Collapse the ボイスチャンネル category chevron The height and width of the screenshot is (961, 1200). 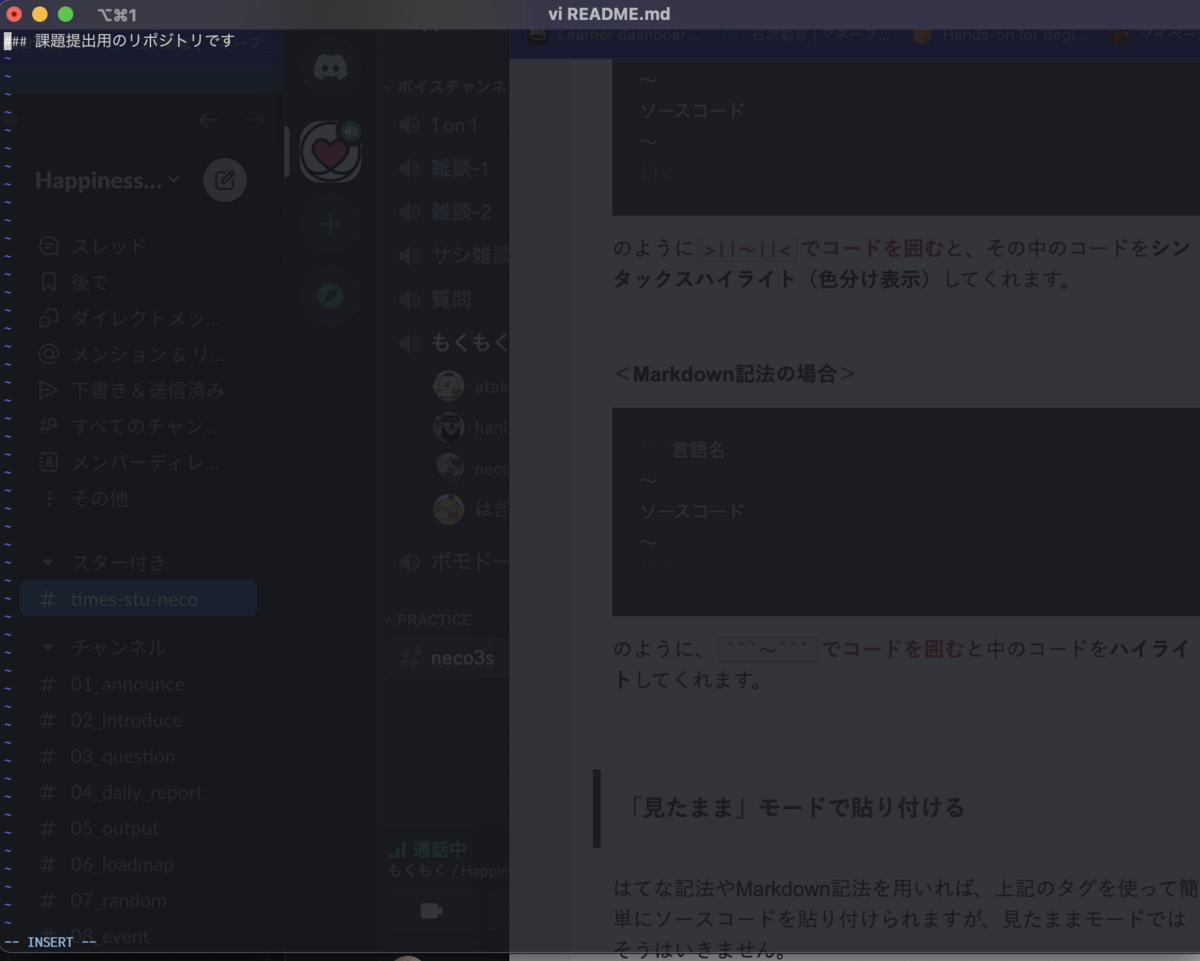tap(387, 87)
